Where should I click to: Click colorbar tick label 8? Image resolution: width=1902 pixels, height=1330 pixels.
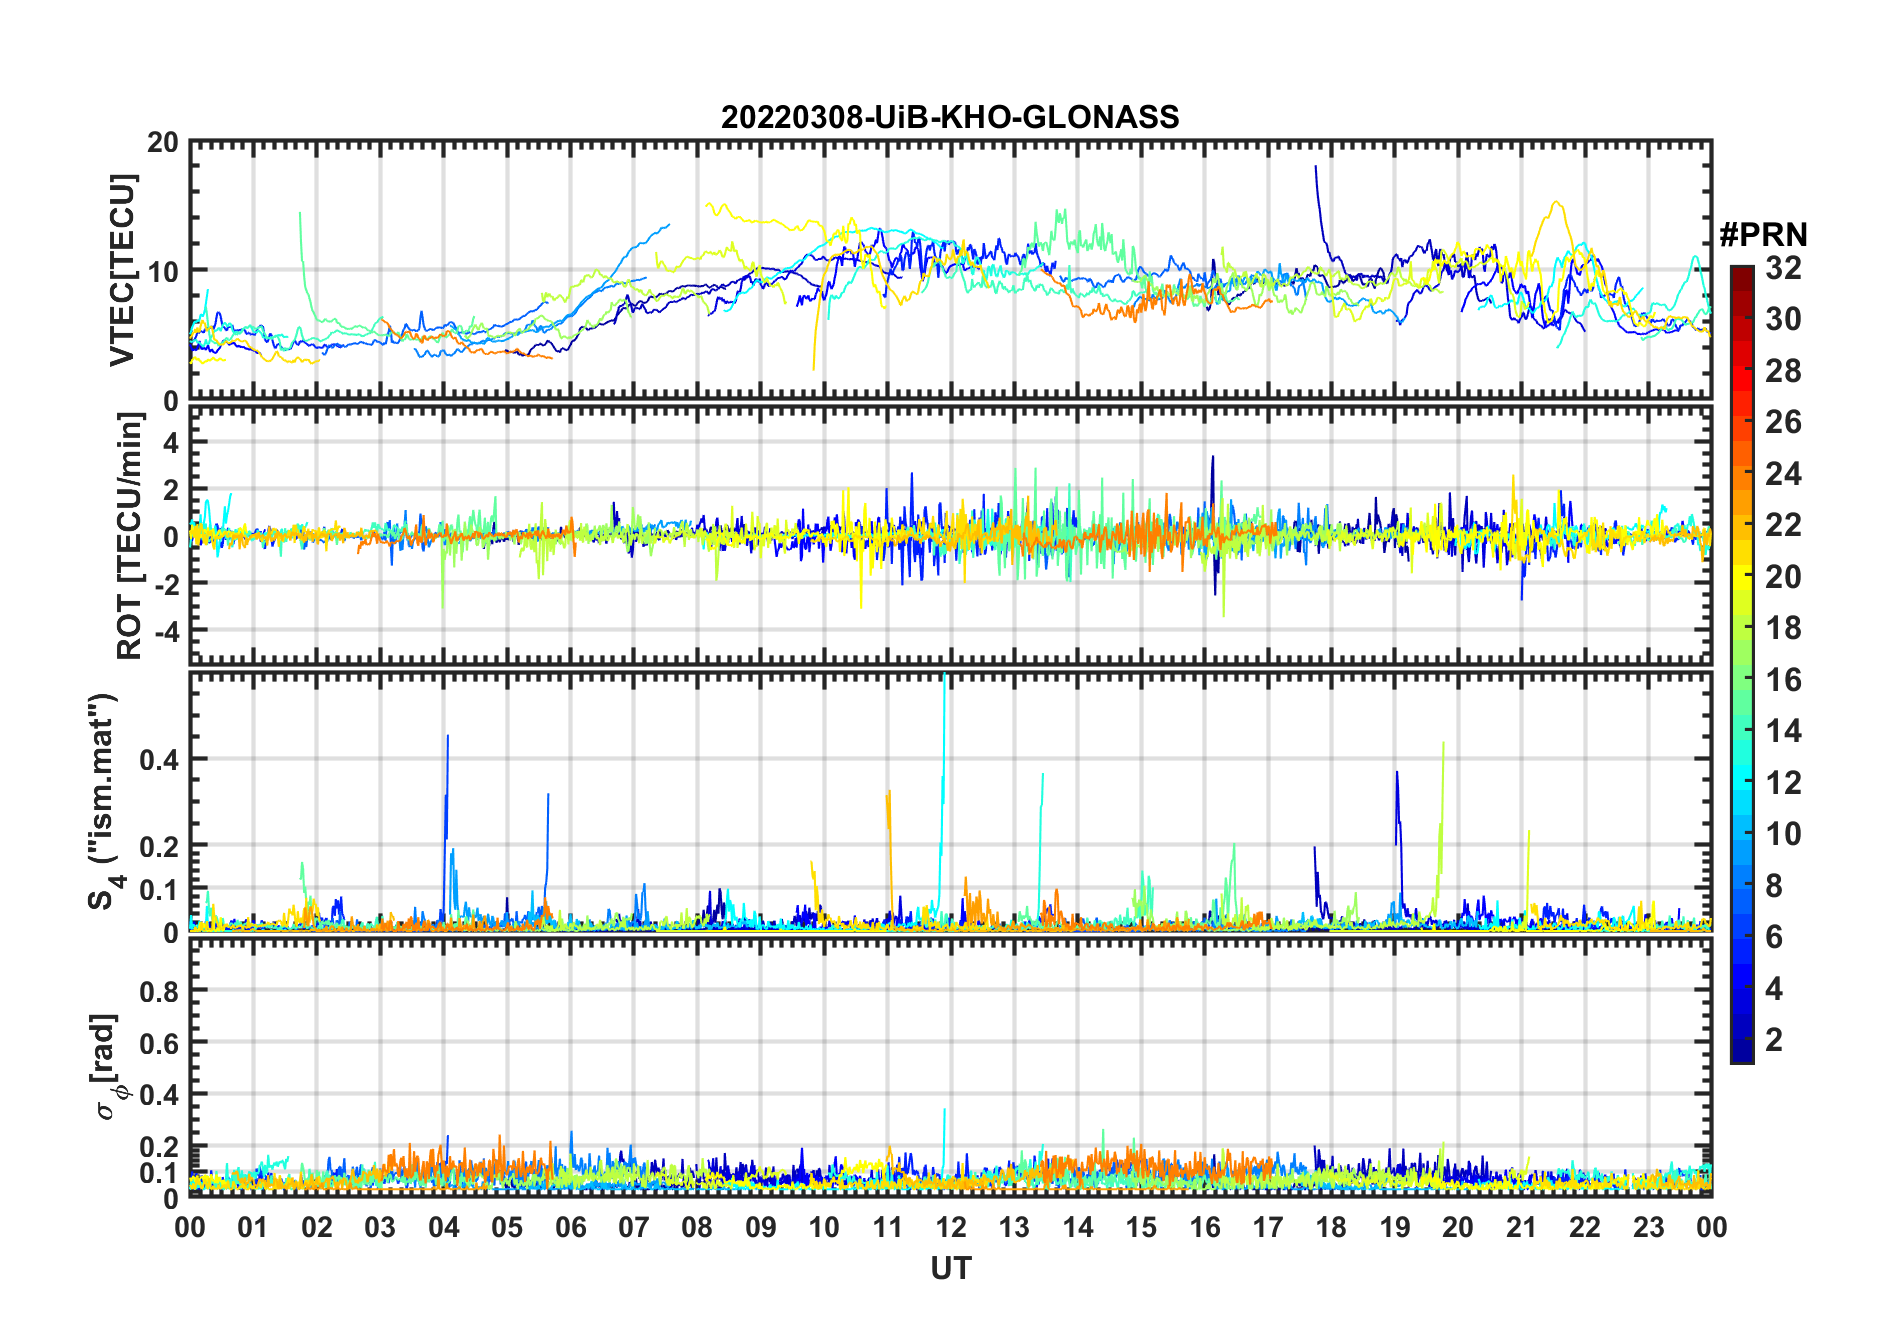(1774, 886)
